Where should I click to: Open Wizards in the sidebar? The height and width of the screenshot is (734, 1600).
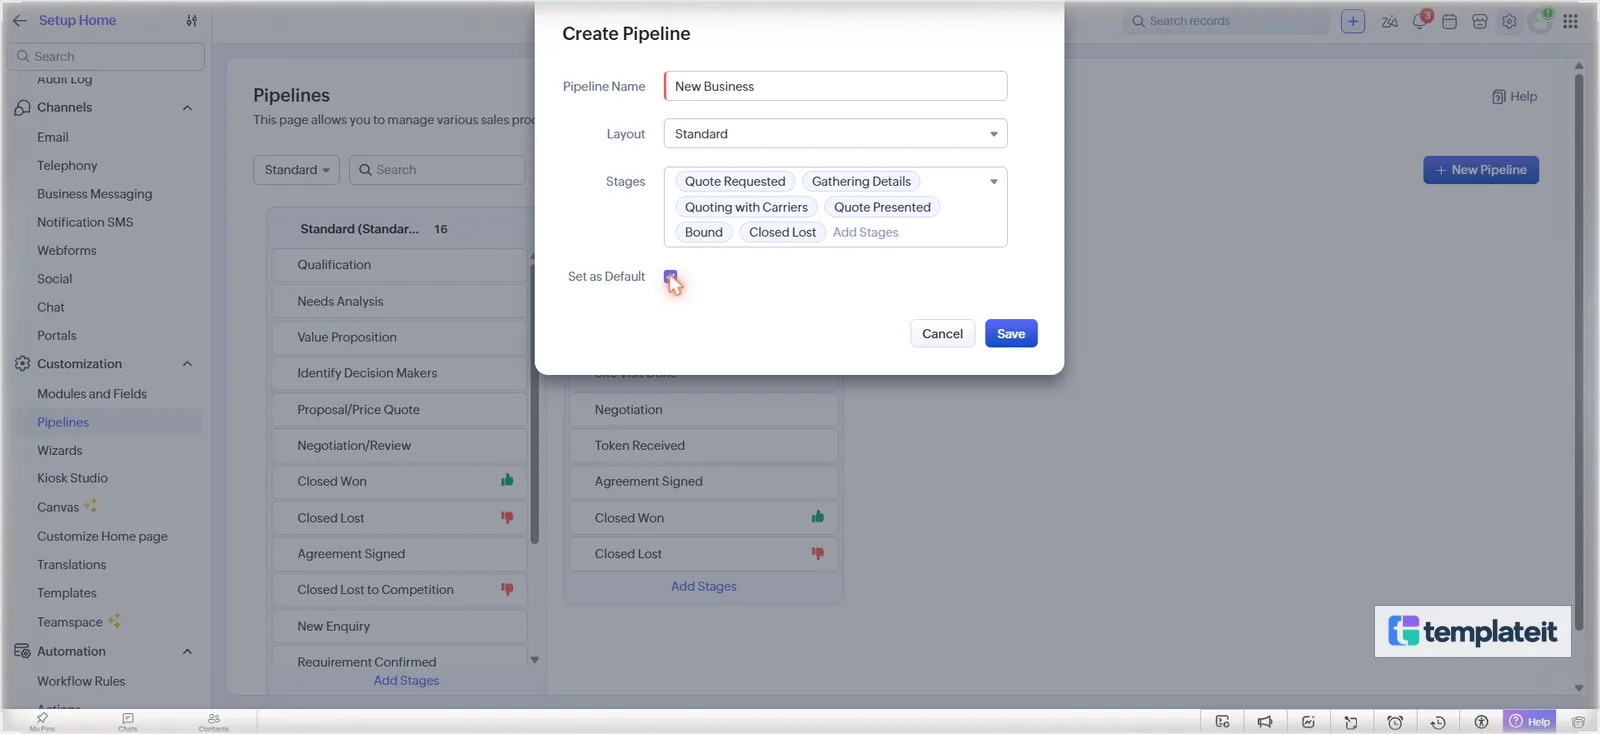click(60, 451)
